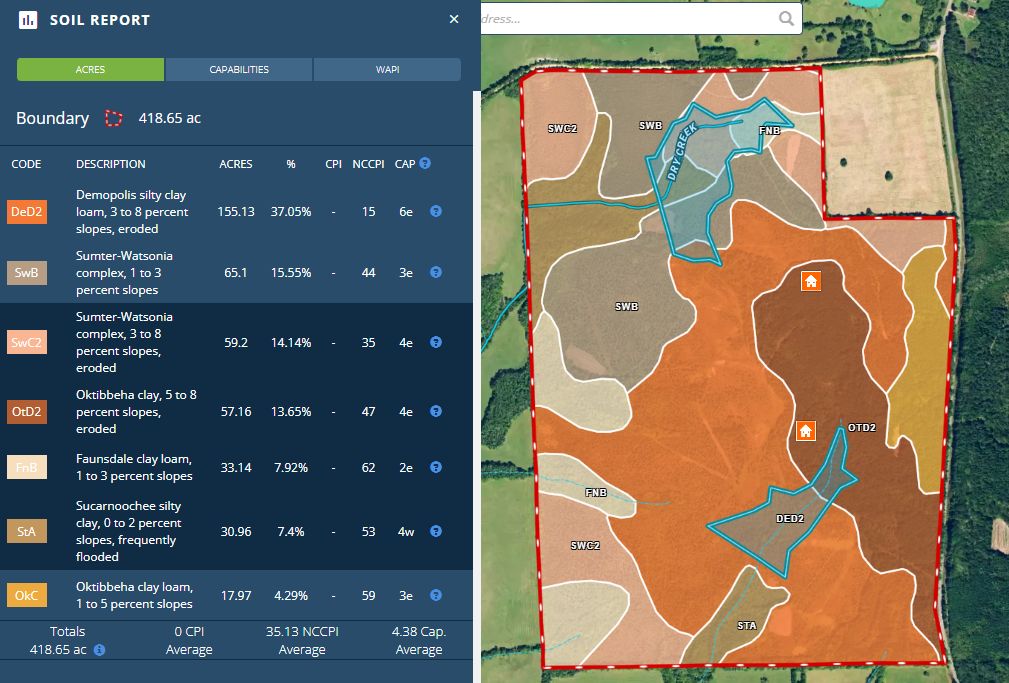Click the red dashed boundary icon beside Boundary
Image resolution: width=1009 pixels, height=683 pixels.
[x=113, y=118]
